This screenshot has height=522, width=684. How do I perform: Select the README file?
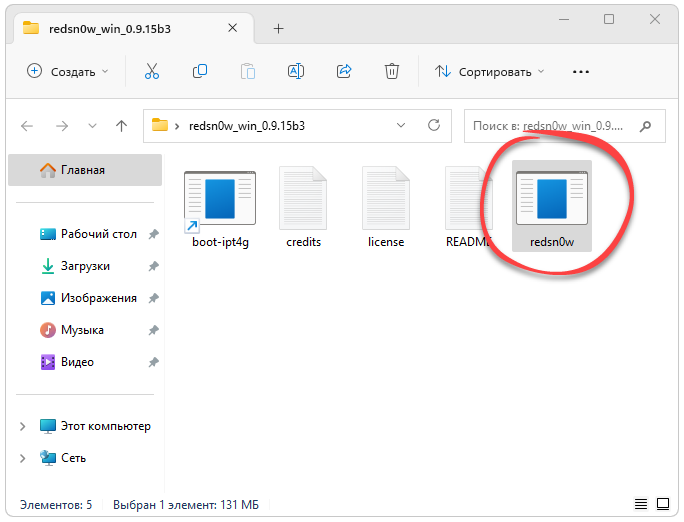pyautogui.click(x=467, y=208)
